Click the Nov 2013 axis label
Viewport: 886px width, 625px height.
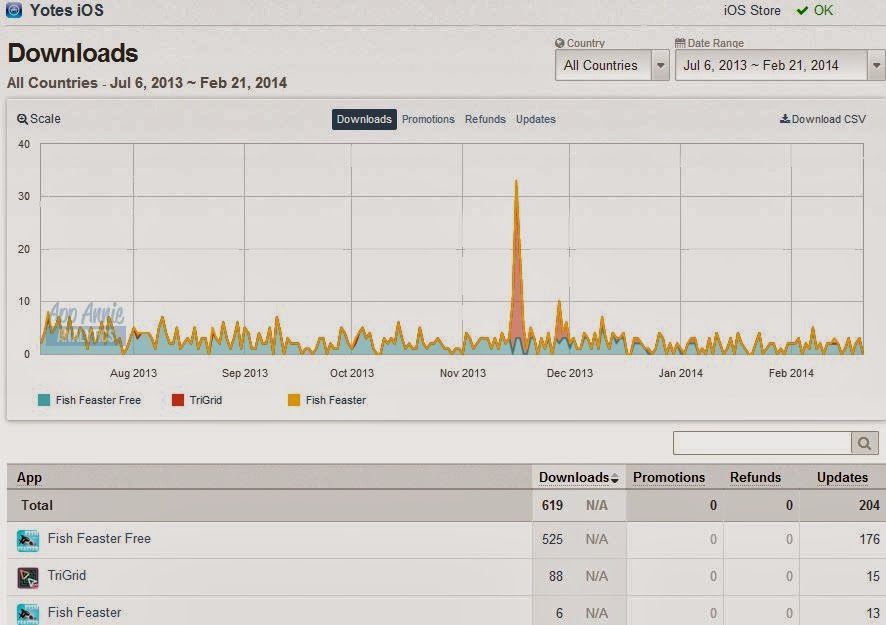tap(463, 373)
